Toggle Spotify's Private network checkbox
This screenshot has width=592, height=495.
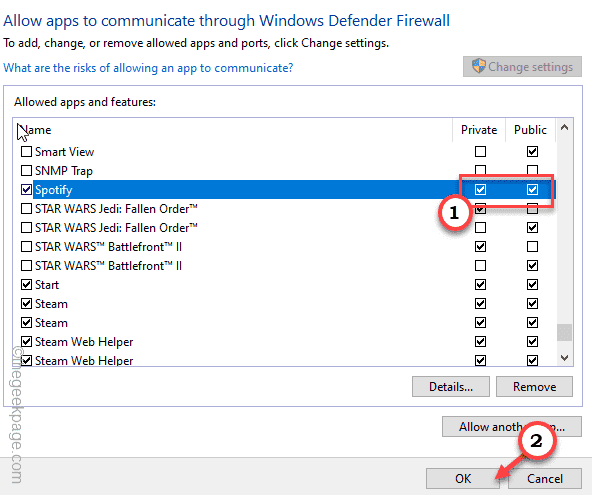click(x=480, y=190)
